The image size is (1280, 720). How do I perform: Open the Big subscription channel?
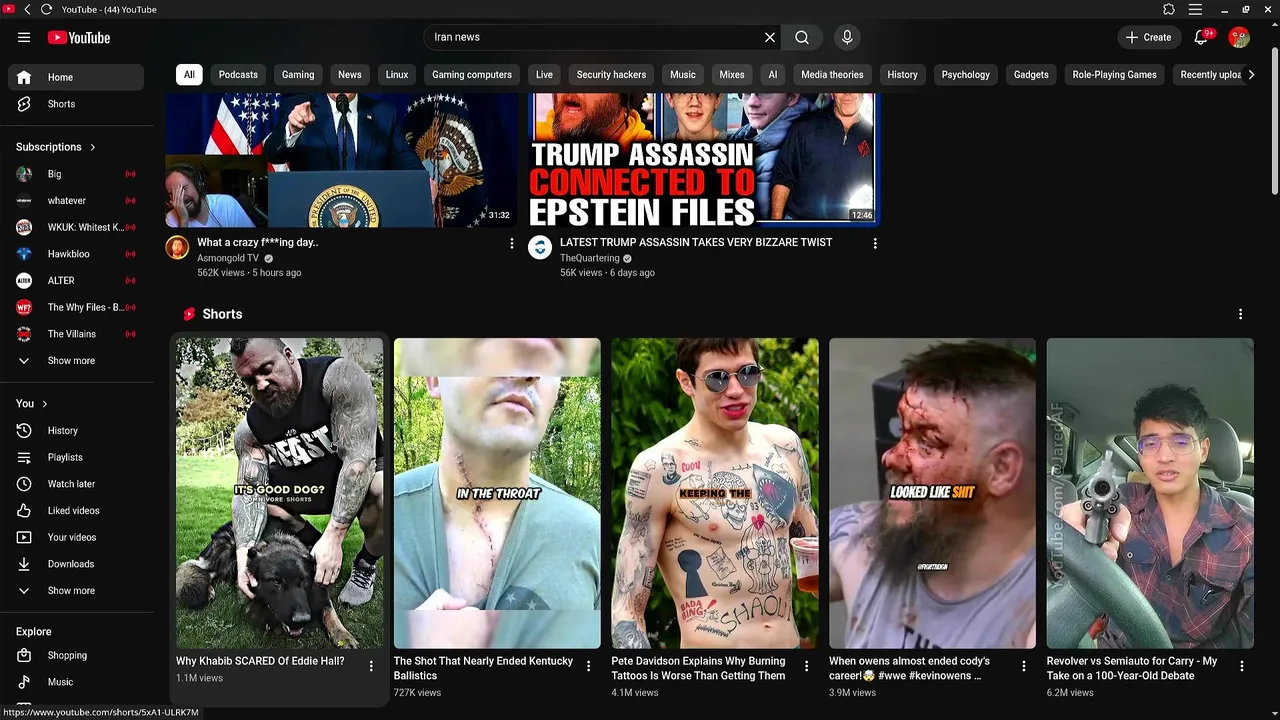76,174
